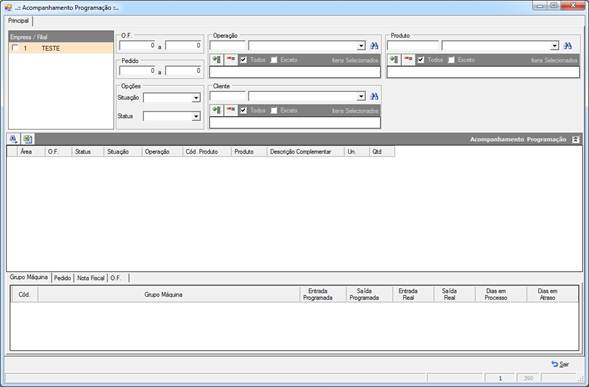Collapse the Acompanhamento Programação panel

point(575,139)
